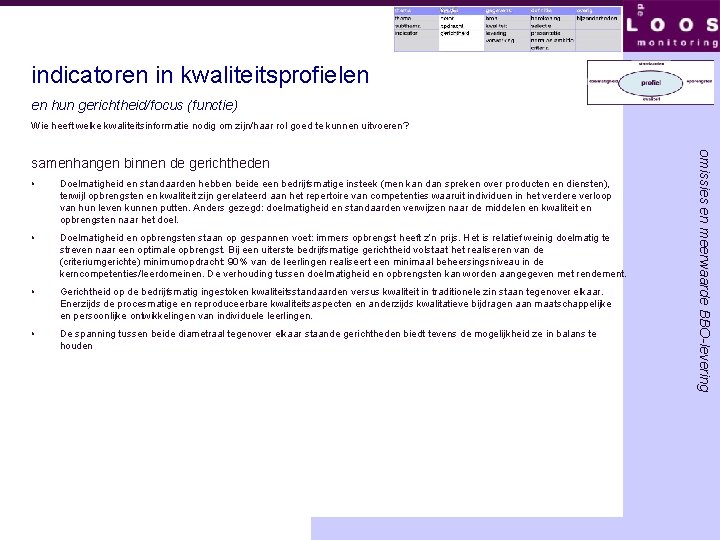Click the LOOS monitoring logo

point(671,26)
